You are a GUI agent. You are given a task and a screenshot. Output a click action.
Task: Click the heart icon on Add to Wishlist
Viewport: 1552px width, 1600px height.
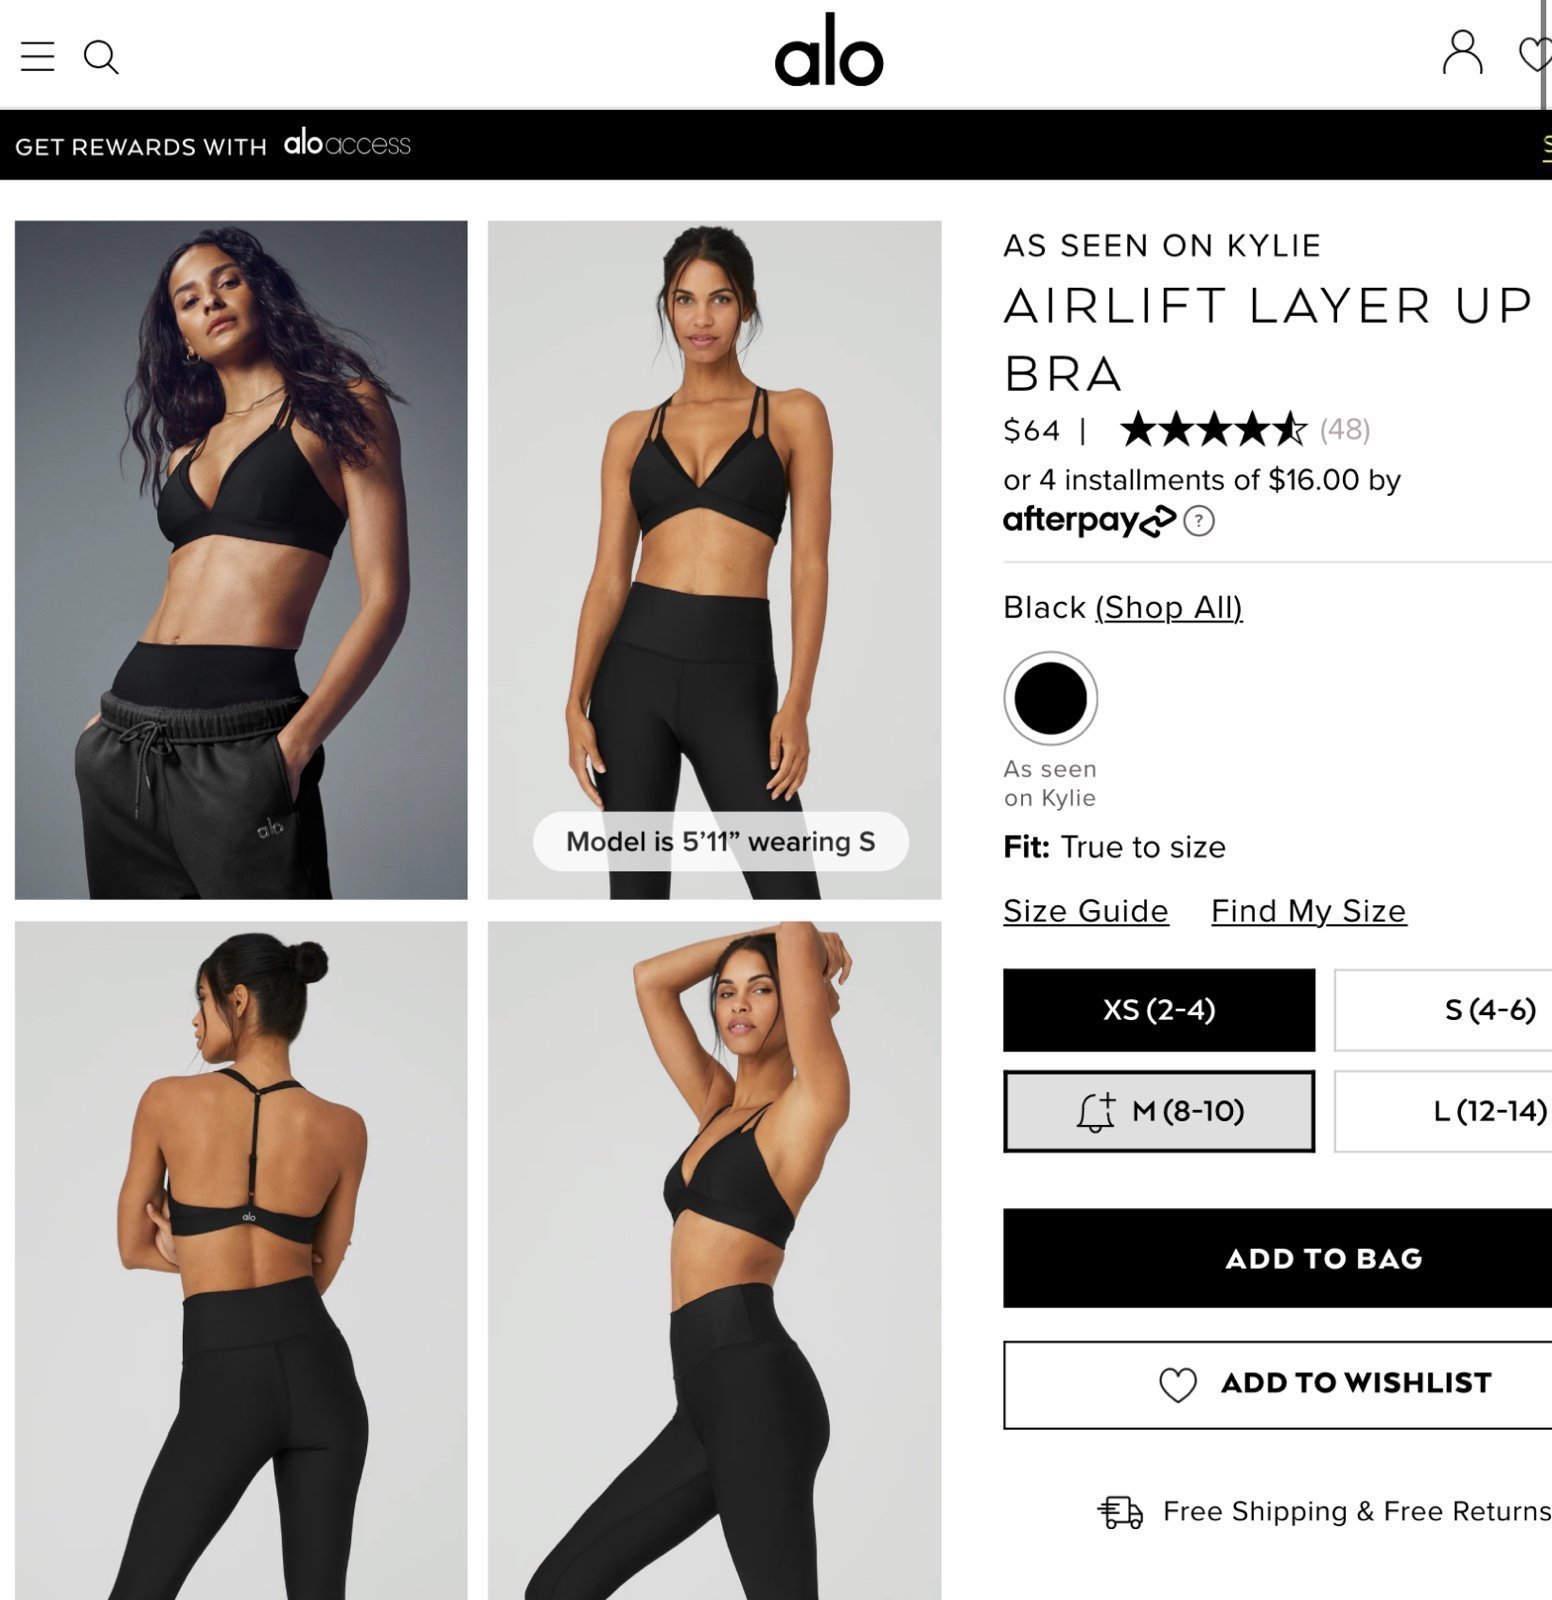click(x=1177, y=1384)
